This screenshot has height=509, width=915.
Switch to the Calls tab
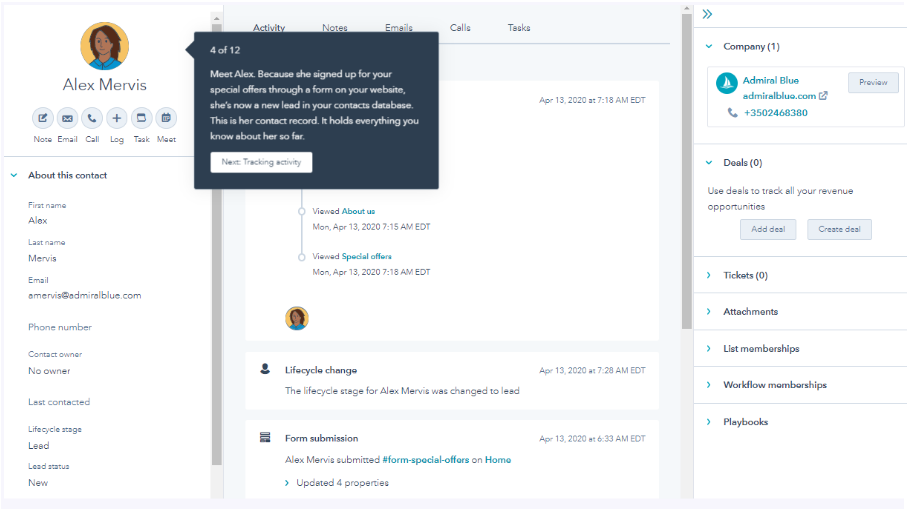tap(460, 27)
